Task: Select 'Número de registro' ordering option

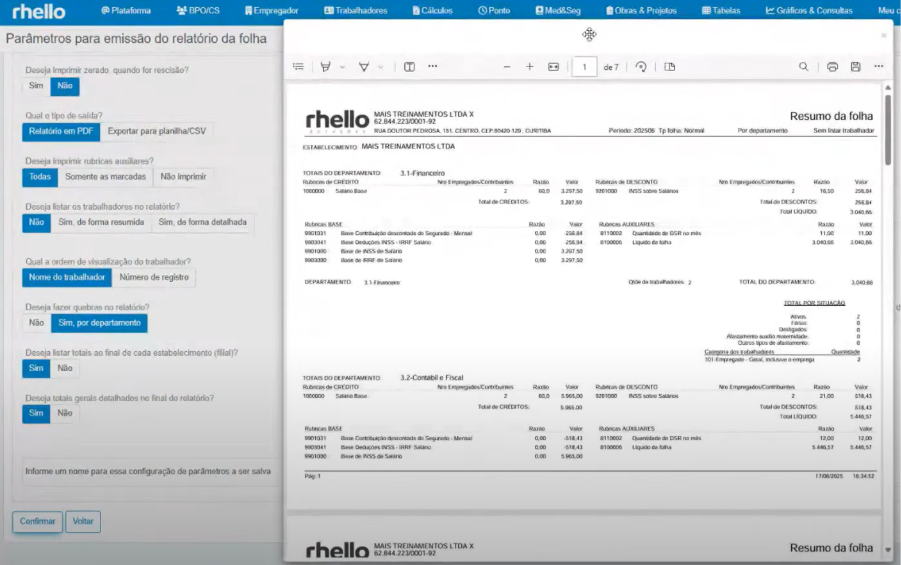Action: click(x=155, y=277)
